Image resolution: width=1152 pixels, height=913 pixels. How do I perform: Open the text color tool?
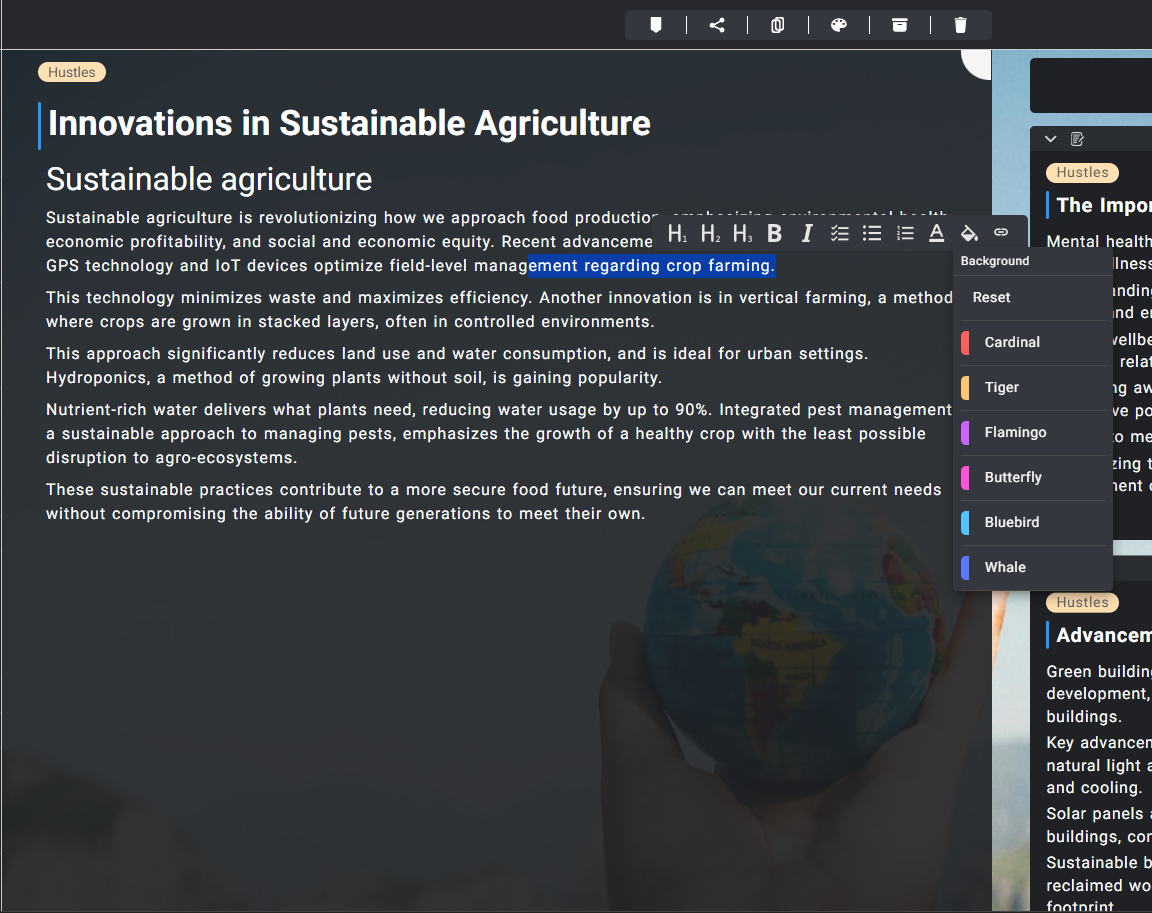coord(937,234)
